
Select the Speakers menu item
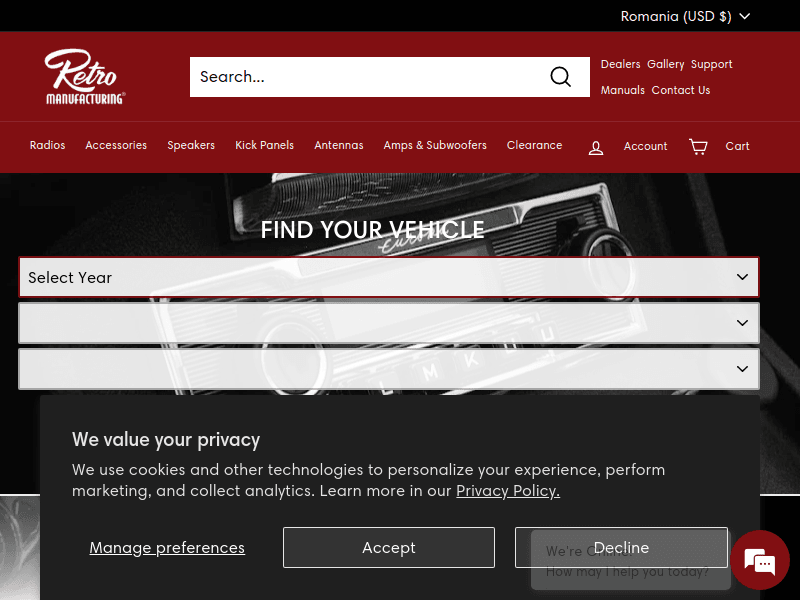click(x=191, y=145)
